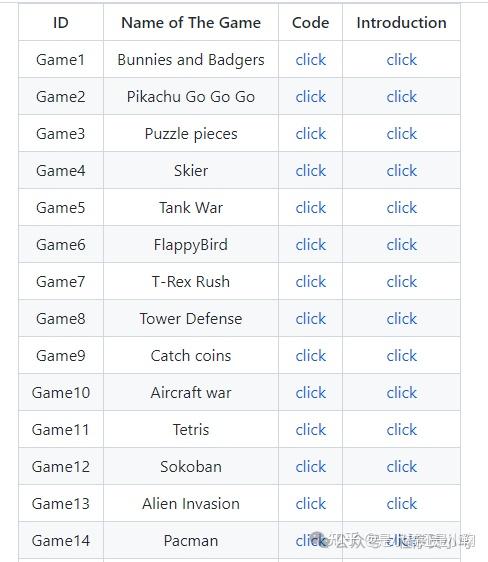
Task: Click the Code link for Tower Defense
Action: coord(310,319)
